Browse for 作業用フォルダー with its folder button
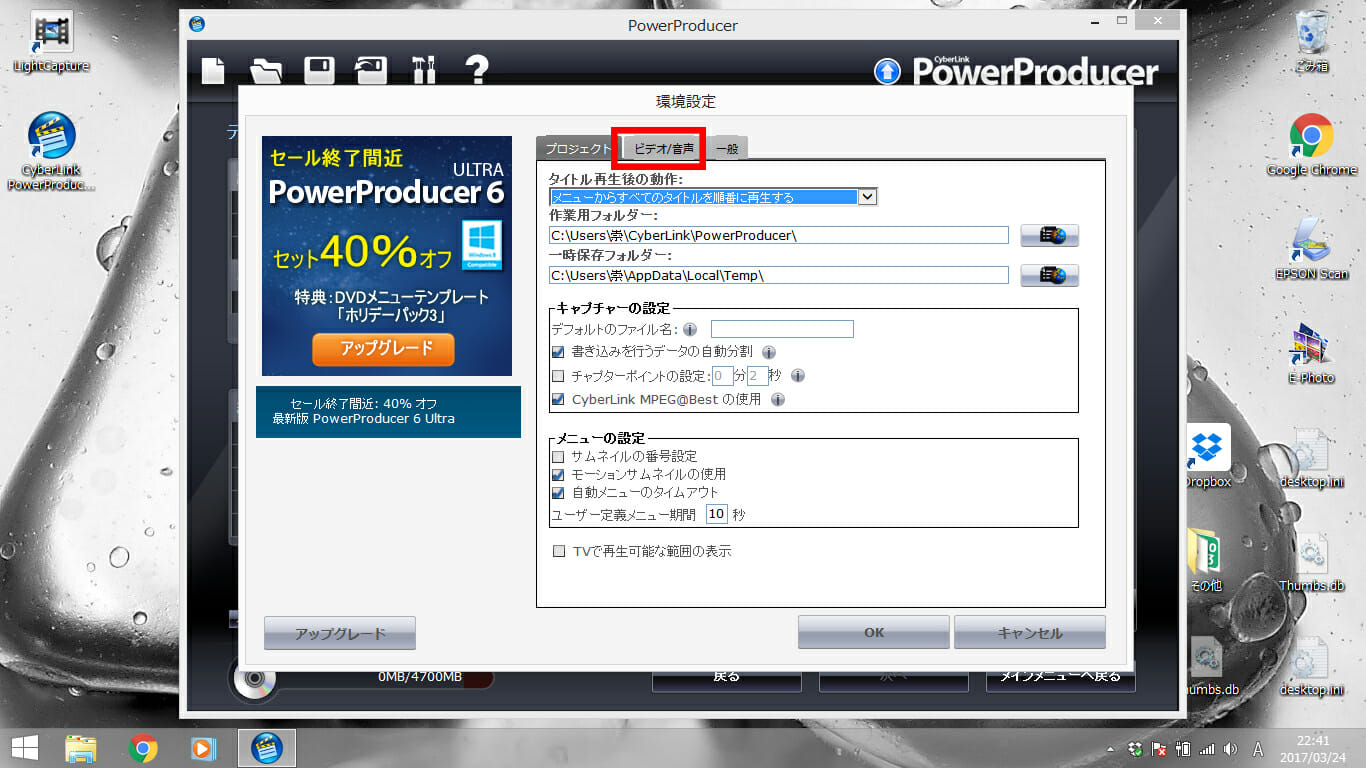The height and width of the screenshot is (768, 1366). click(1049, 236)
